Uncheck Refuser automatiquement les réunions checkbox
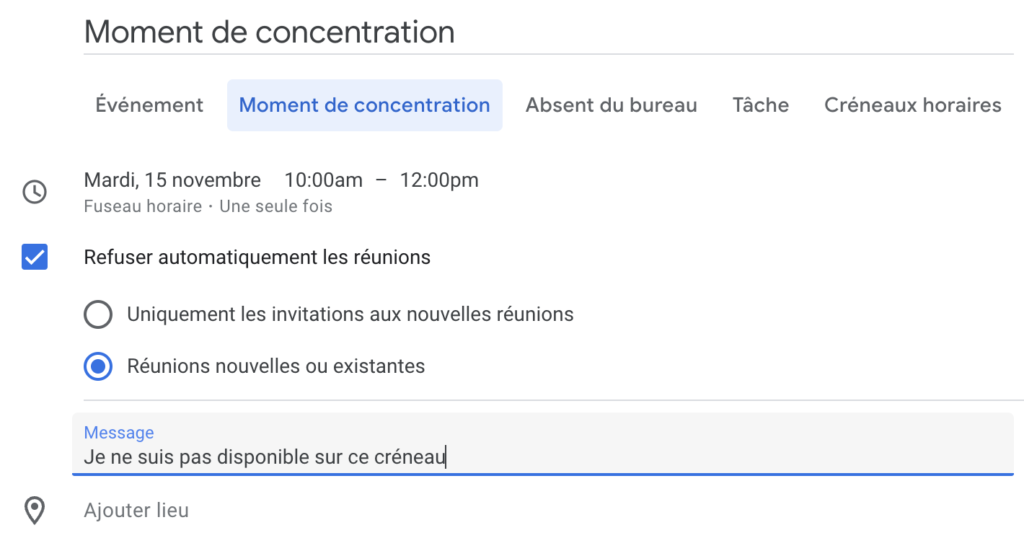Screen dimensions: 1024x538 (x=35, y=257)
